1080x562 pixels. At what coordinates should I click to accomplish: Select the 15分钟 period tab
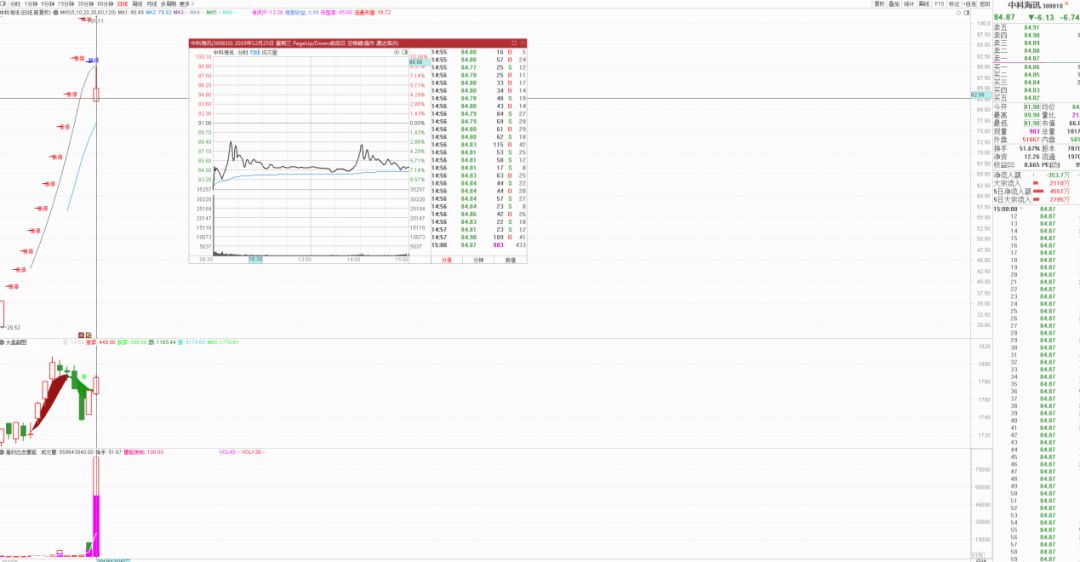66,3
